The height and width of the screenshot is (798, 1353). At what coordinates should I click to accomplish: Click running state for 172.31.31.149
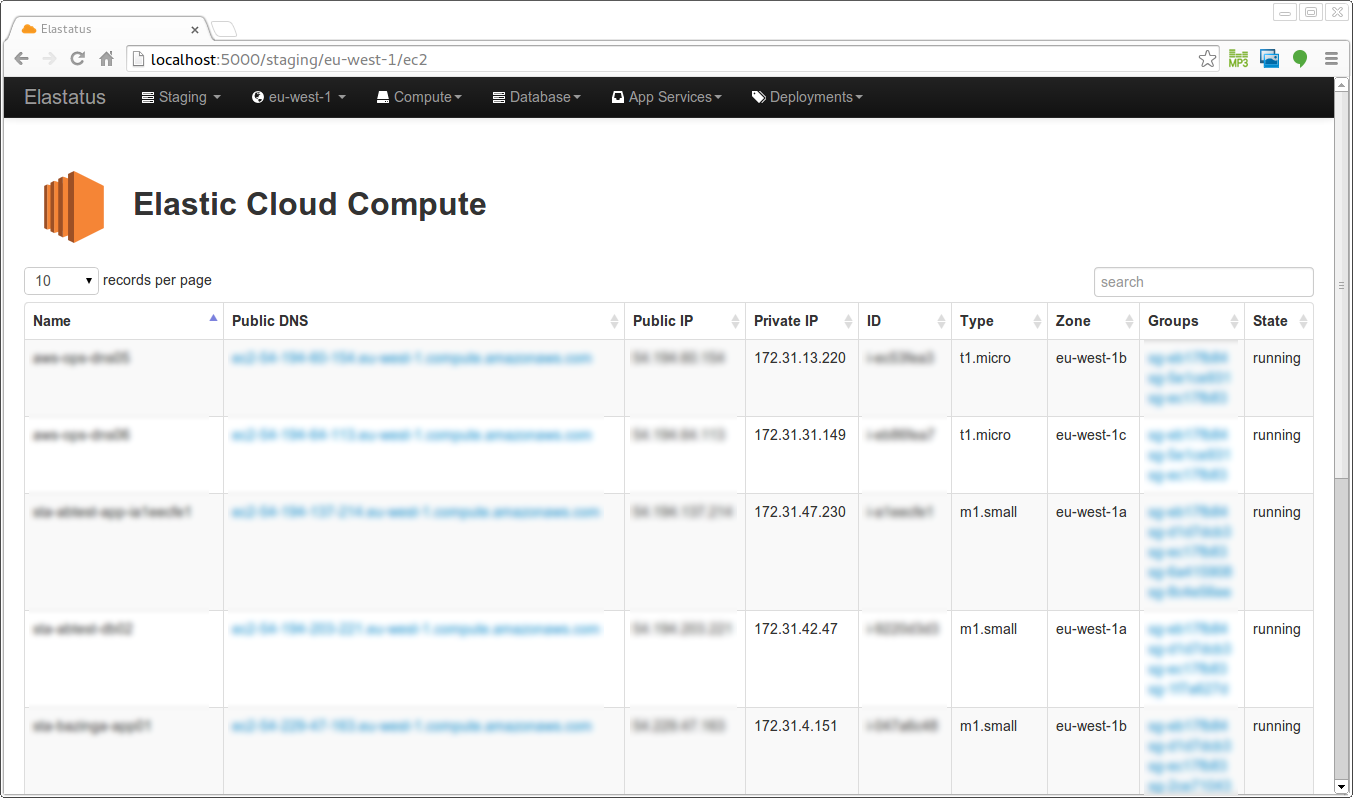click(1277, 435)
